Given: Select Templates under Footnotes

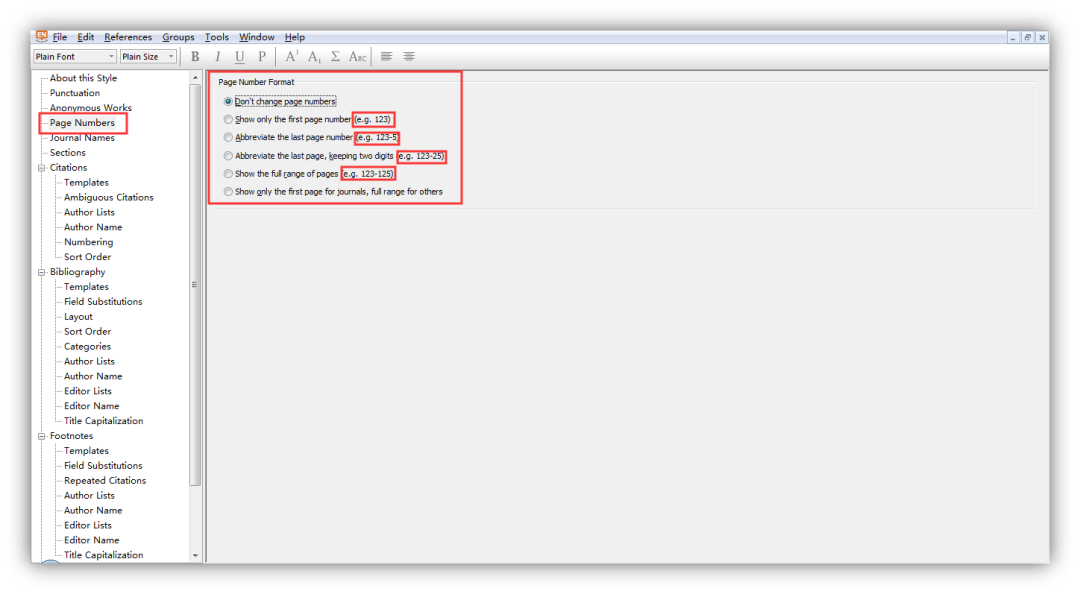Looking at the screenshot, I should tap(86, 451).
